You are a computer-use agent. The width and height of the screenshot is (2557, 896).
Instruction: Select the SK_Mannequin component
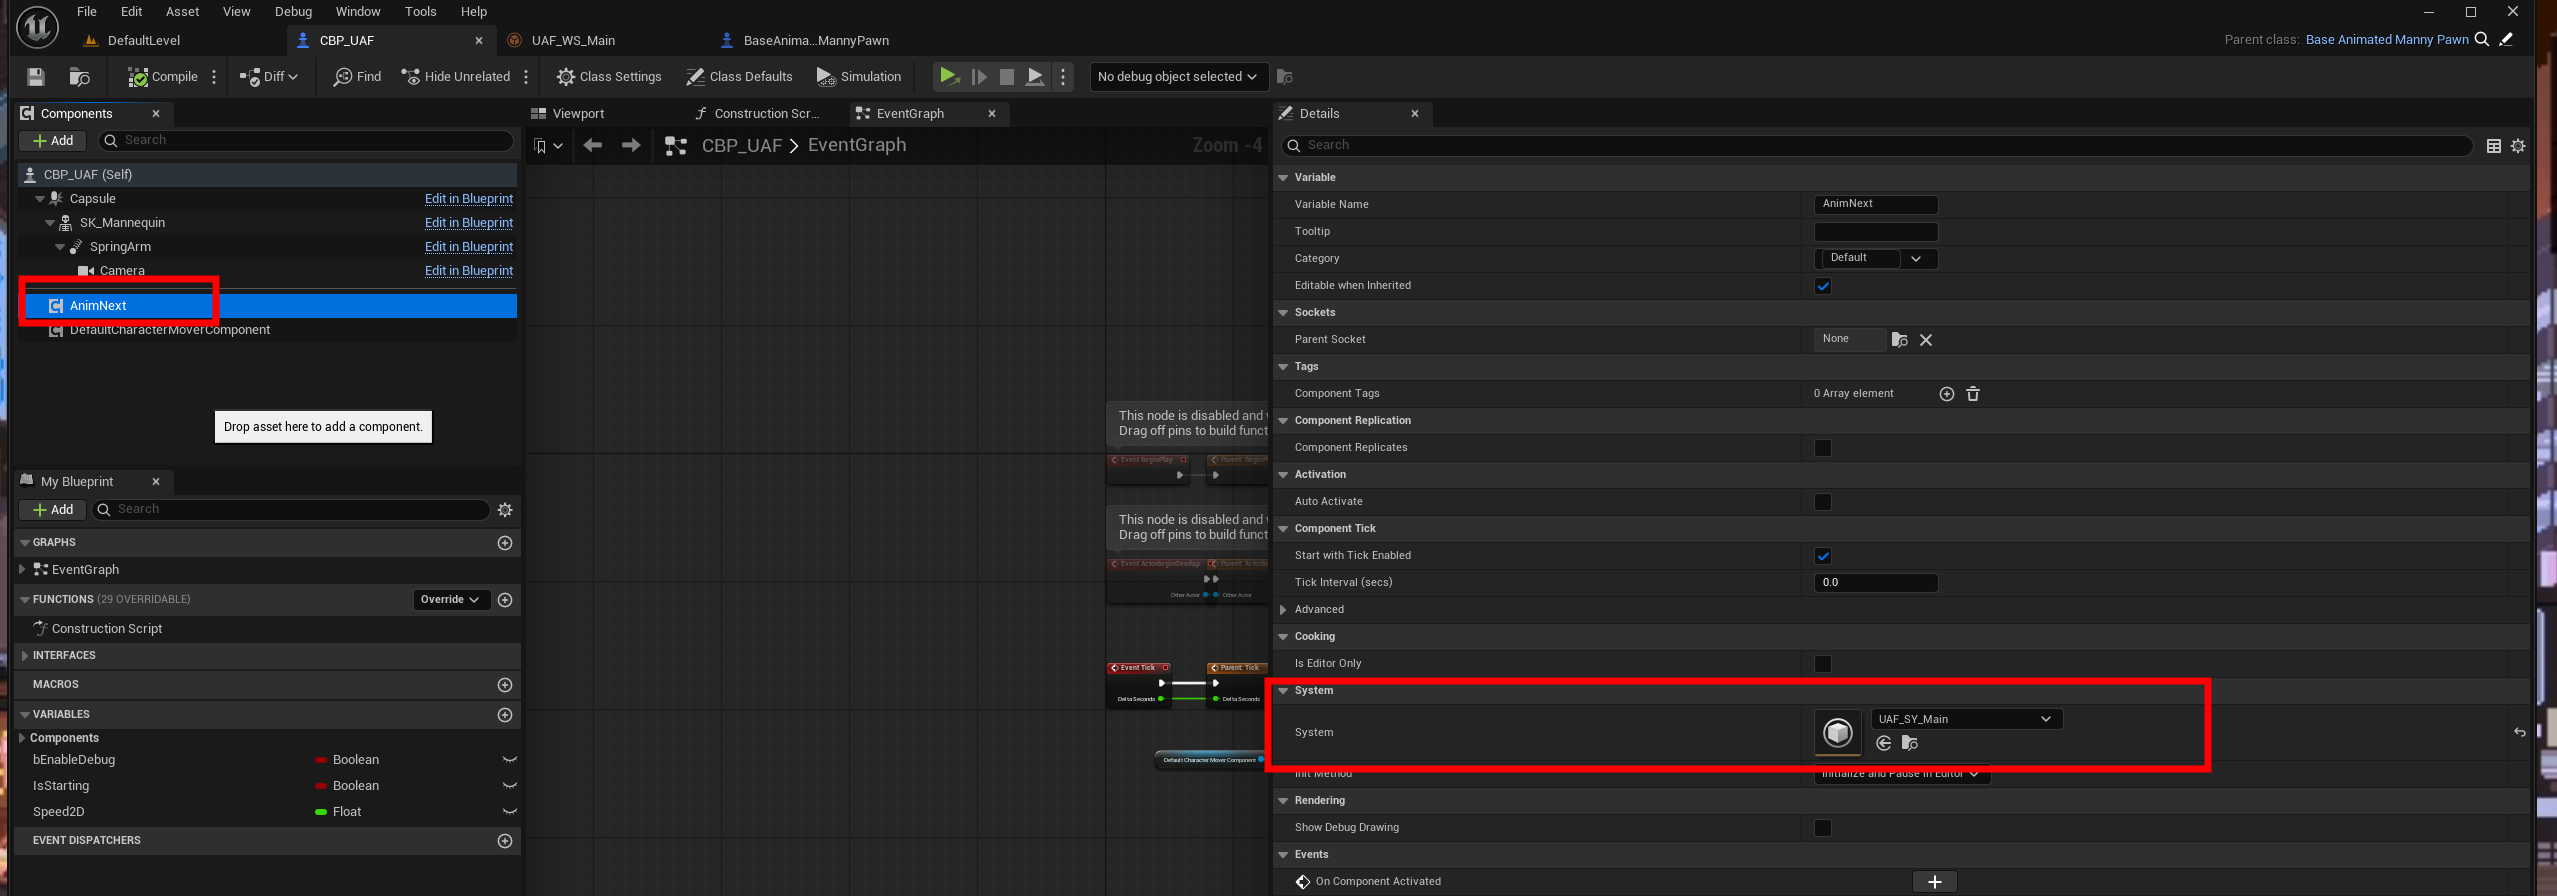pos(122,223)
